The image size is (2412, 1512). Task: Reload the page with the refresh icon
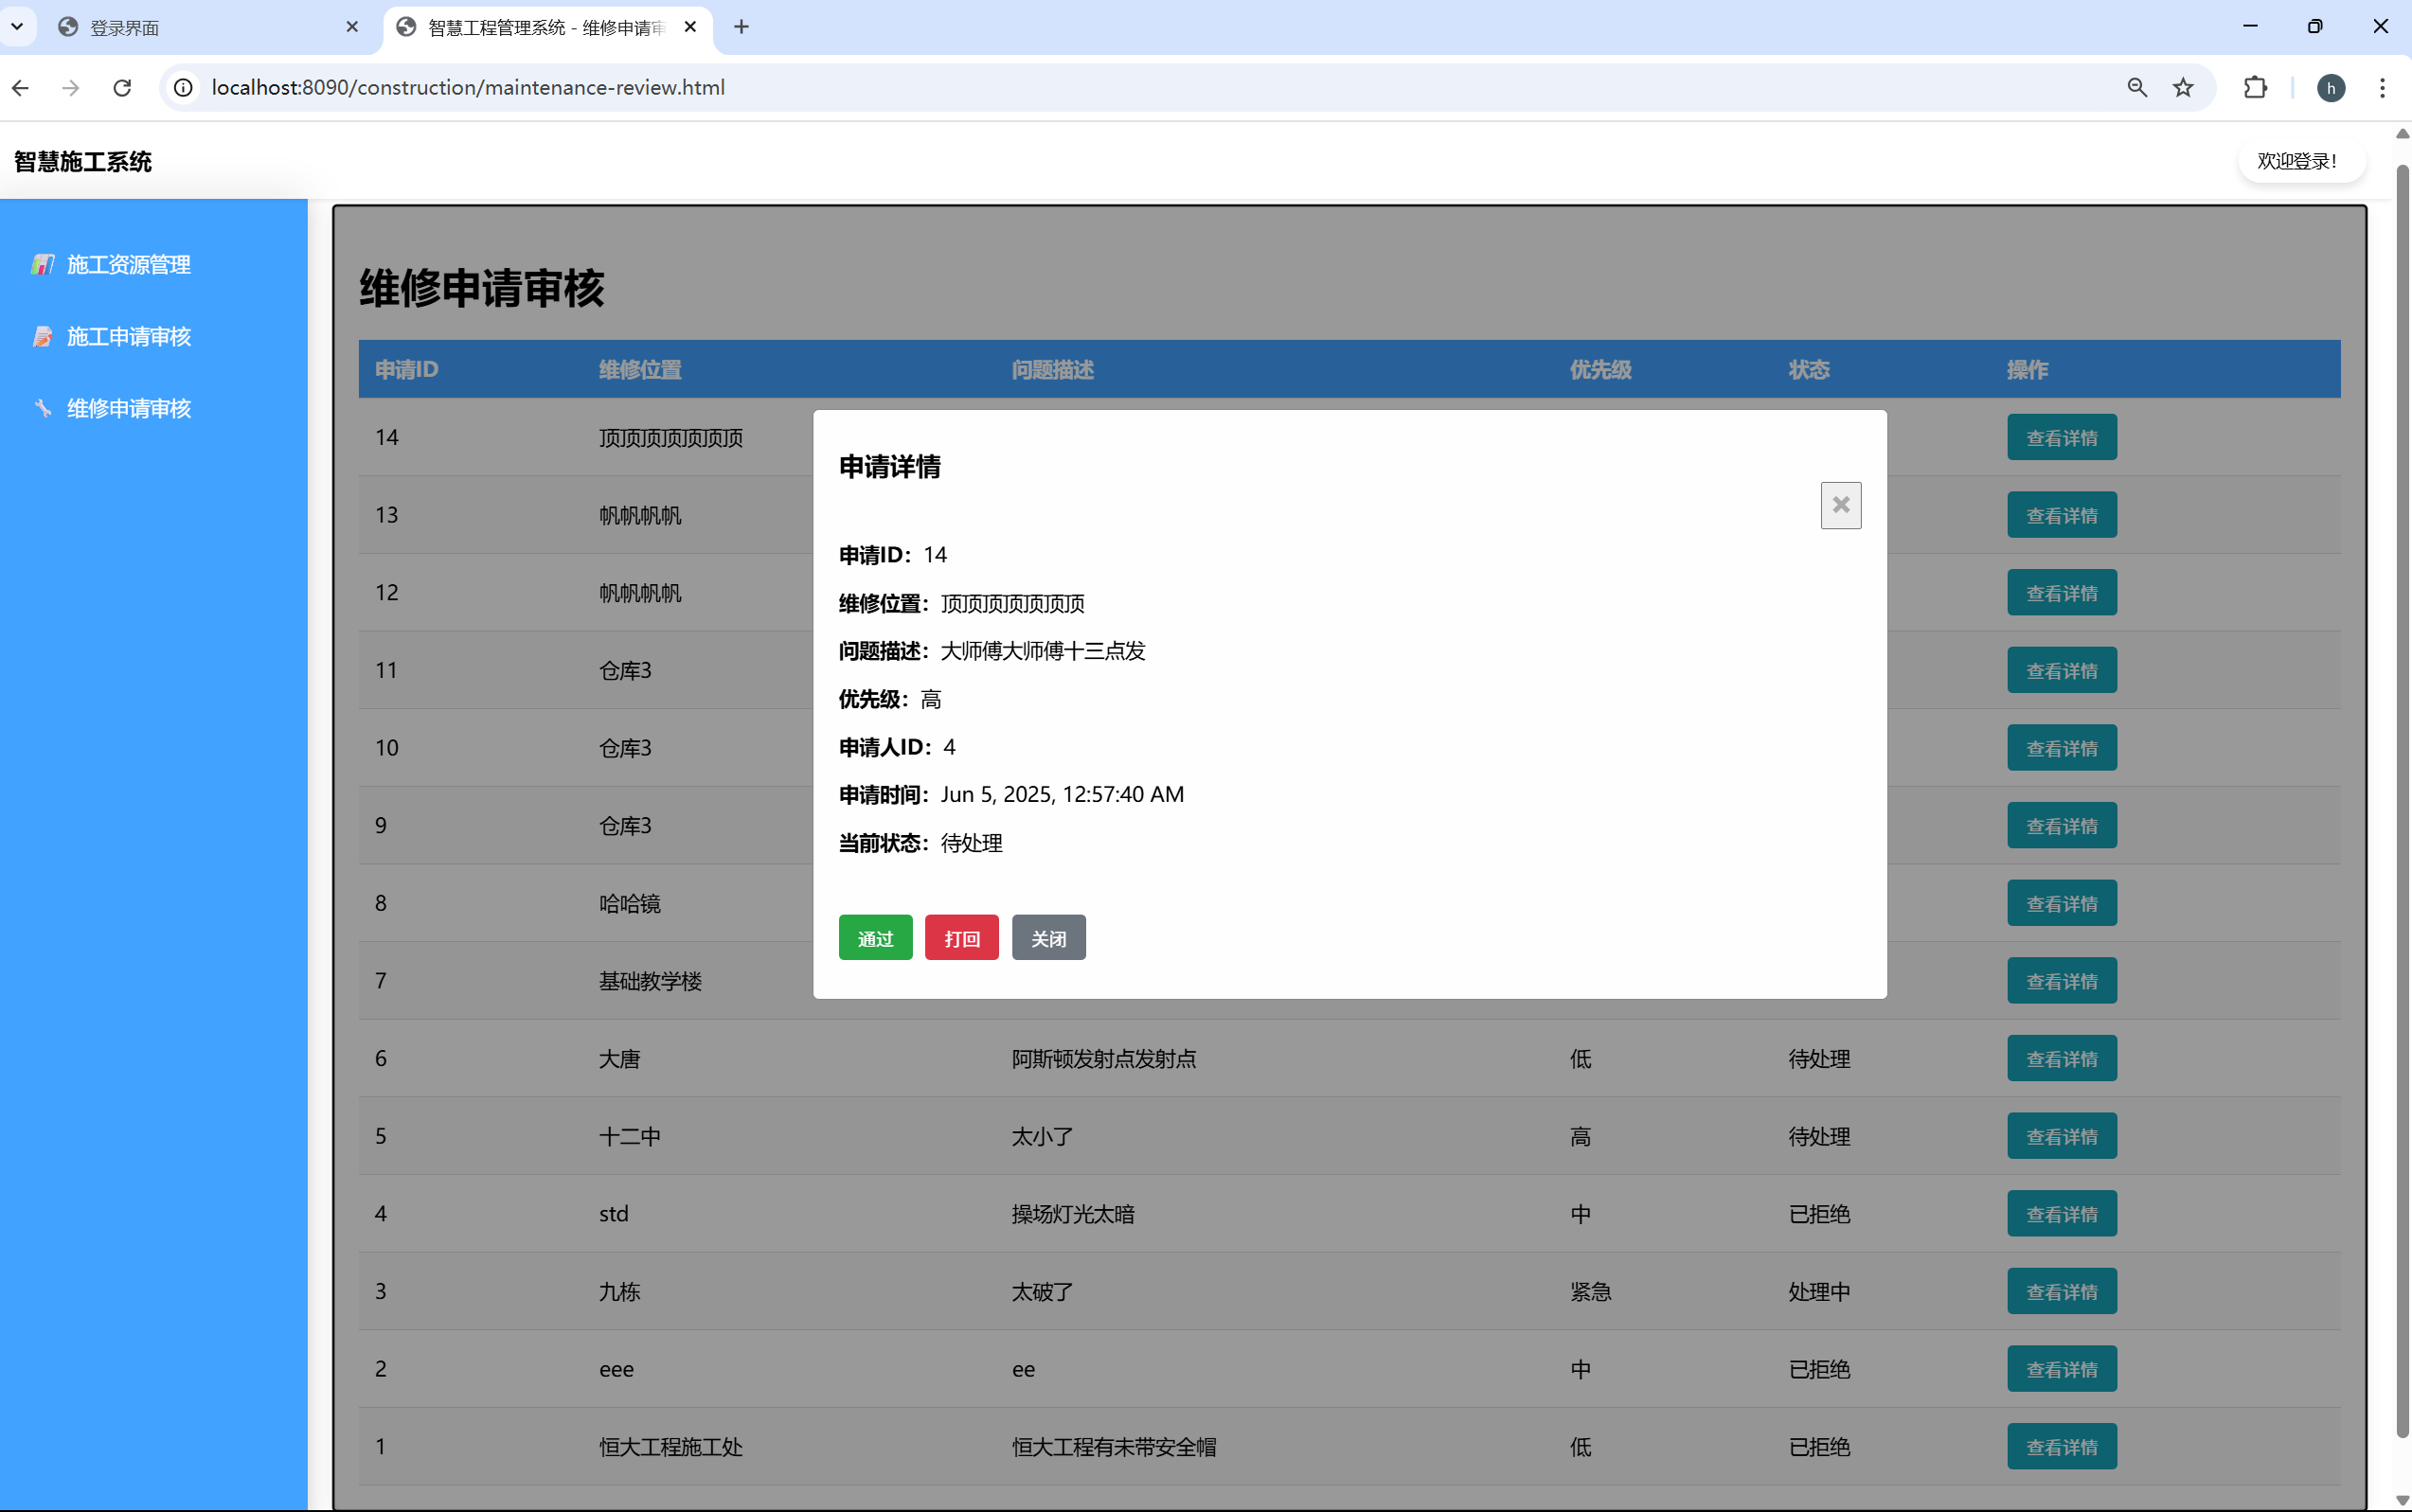click(x=122, y=88)
